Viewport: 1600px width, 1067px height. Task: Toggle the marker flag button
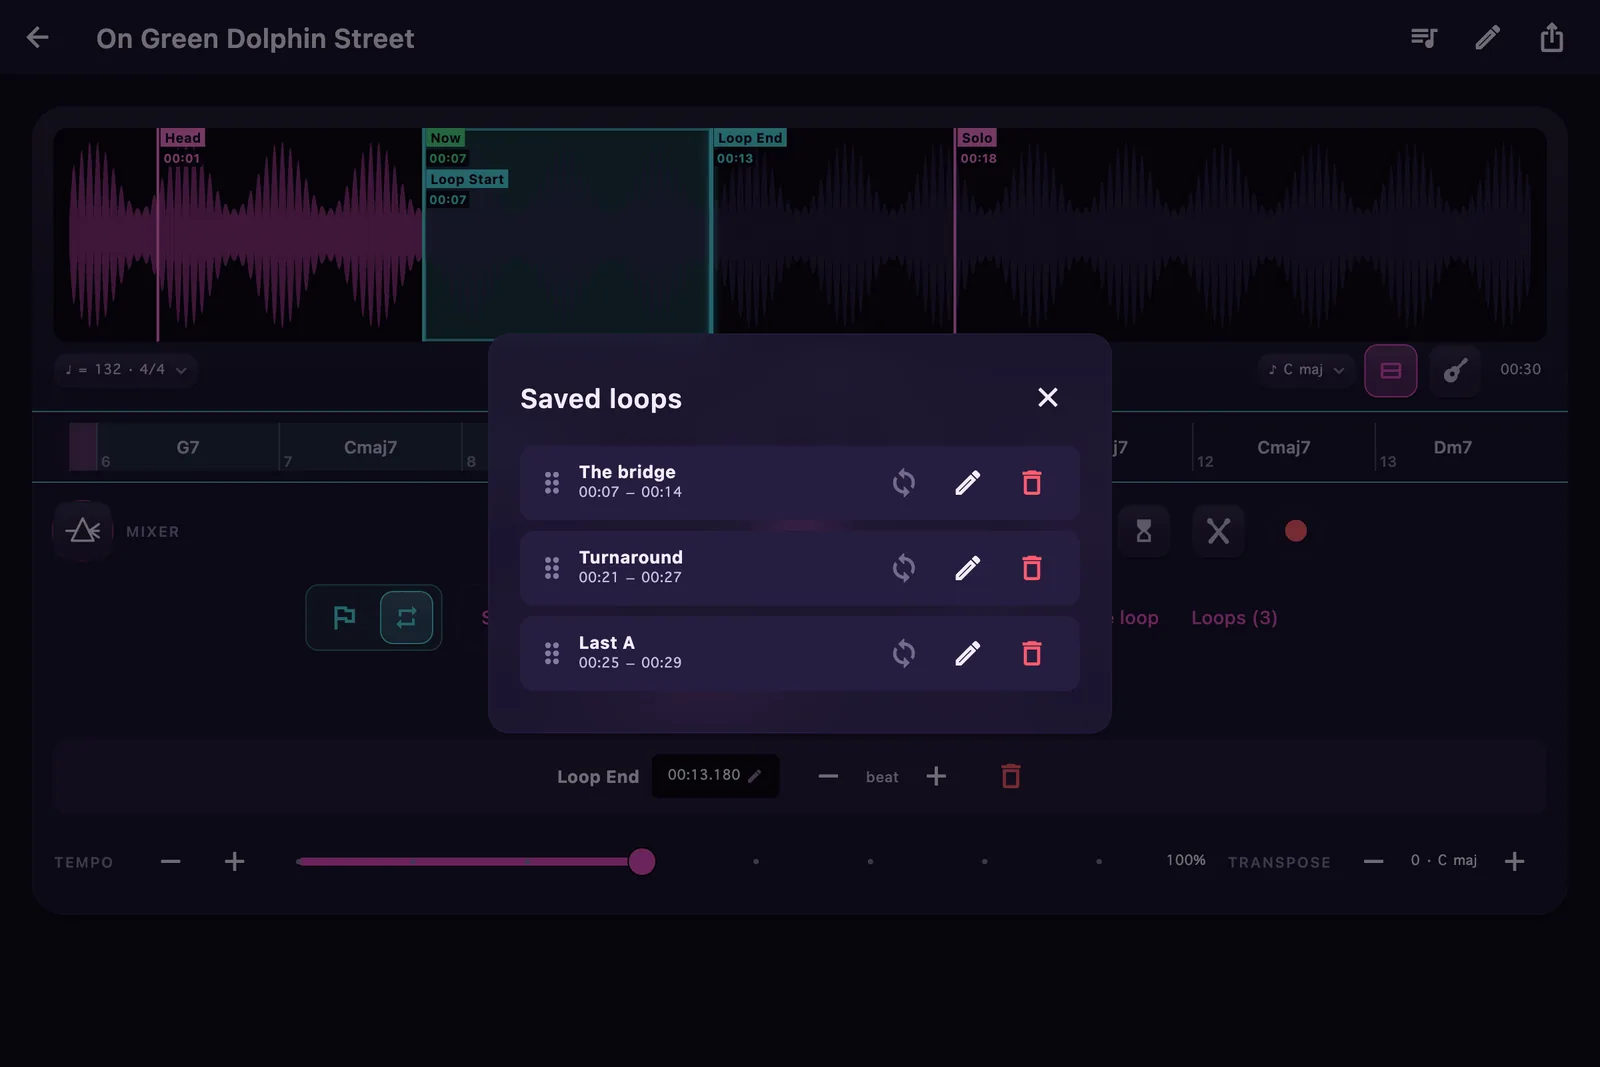344,618
